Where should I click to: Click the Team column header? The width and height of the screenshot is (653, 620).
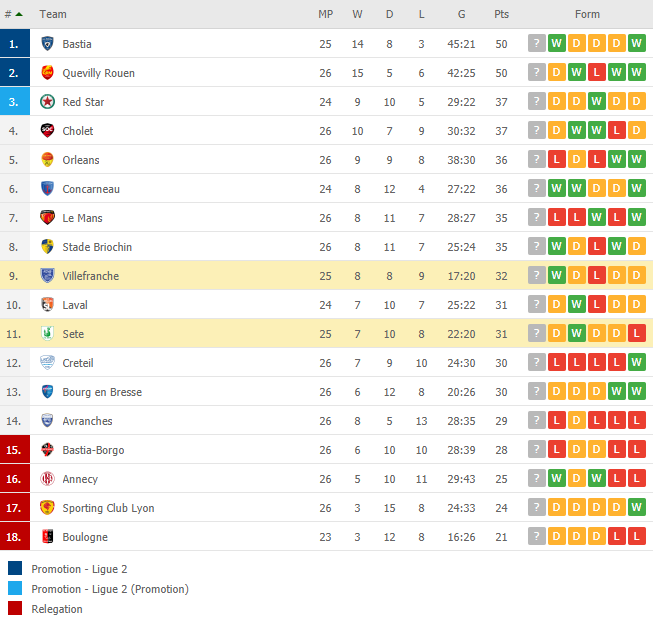[x=53, y=14]
